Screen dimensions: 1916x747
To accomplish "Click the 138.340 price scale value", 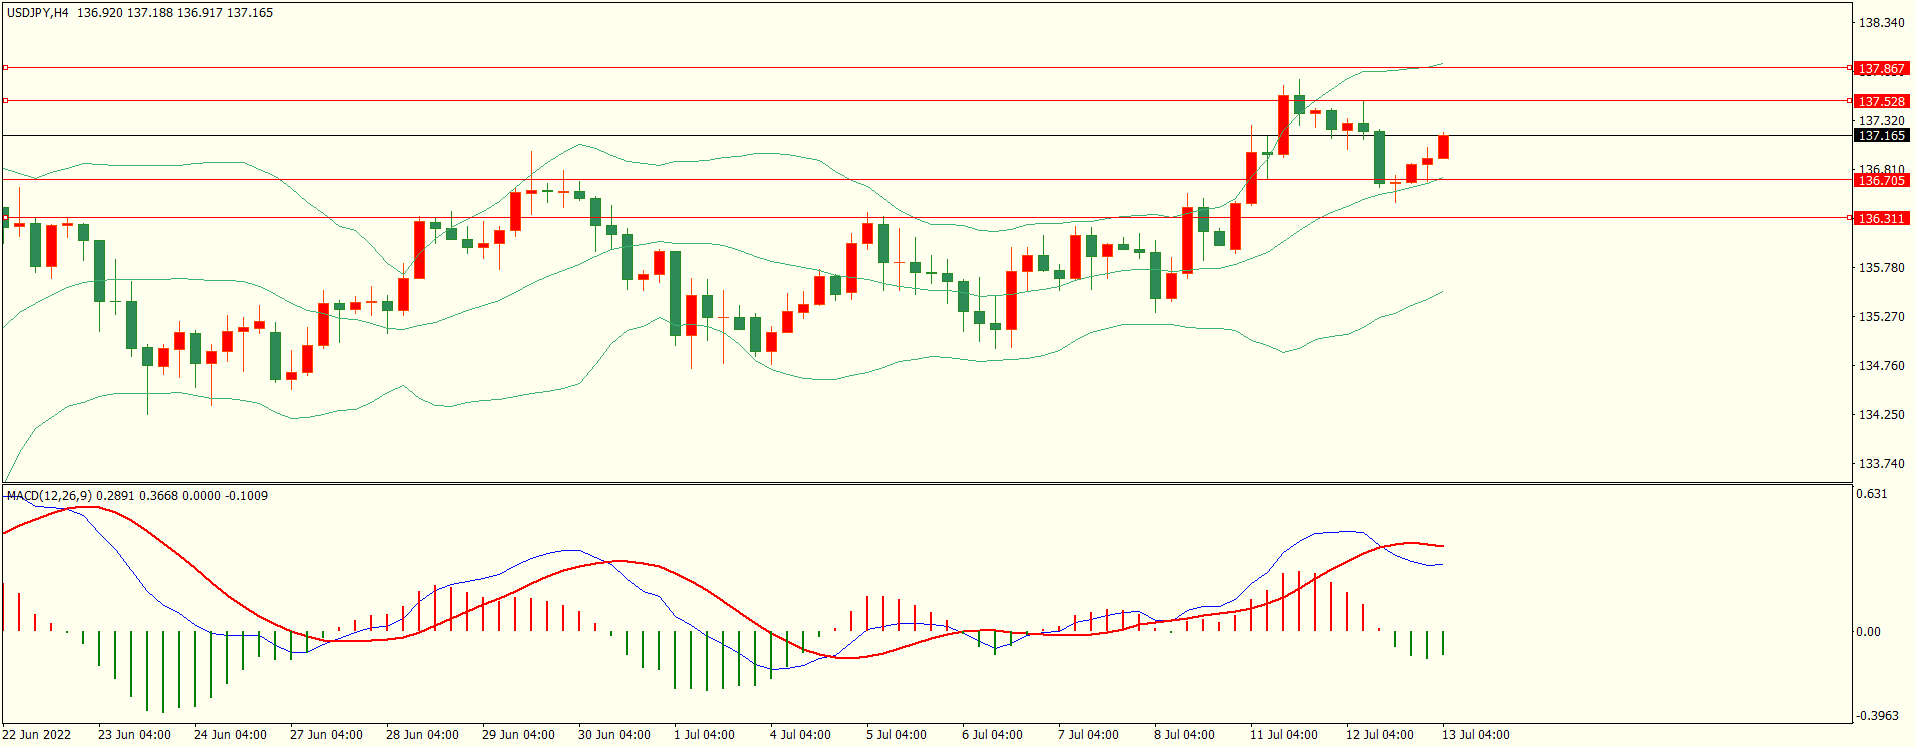I will [x=1881, y=23].
